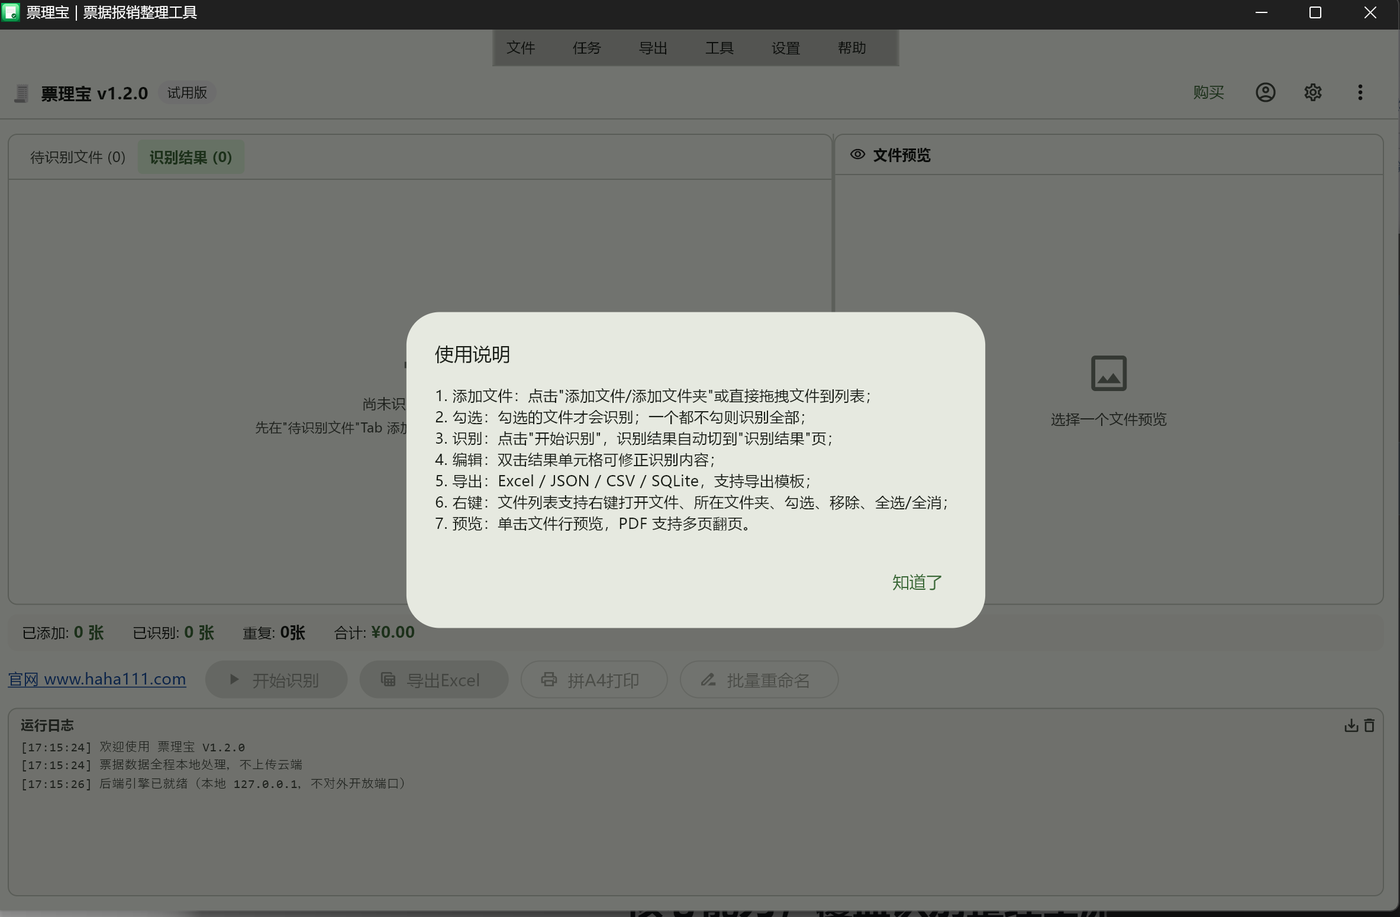Click the 导出Excel button
This screenshot has height=917, width=1400.
click(434, 680)
